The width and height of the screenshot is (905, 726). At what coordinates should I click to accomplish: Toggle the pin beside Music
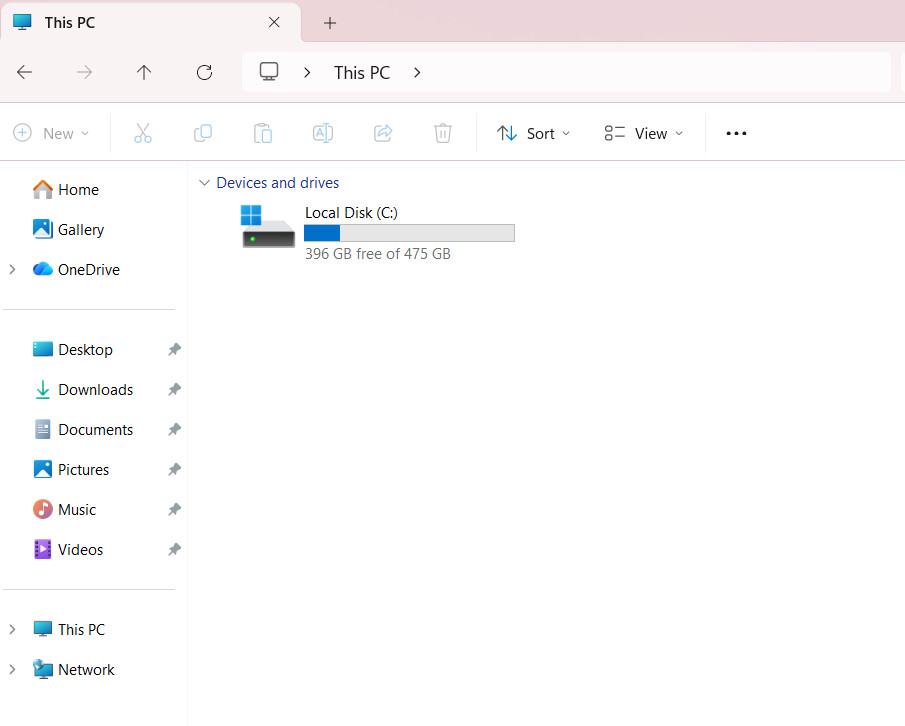coord(174,510)
